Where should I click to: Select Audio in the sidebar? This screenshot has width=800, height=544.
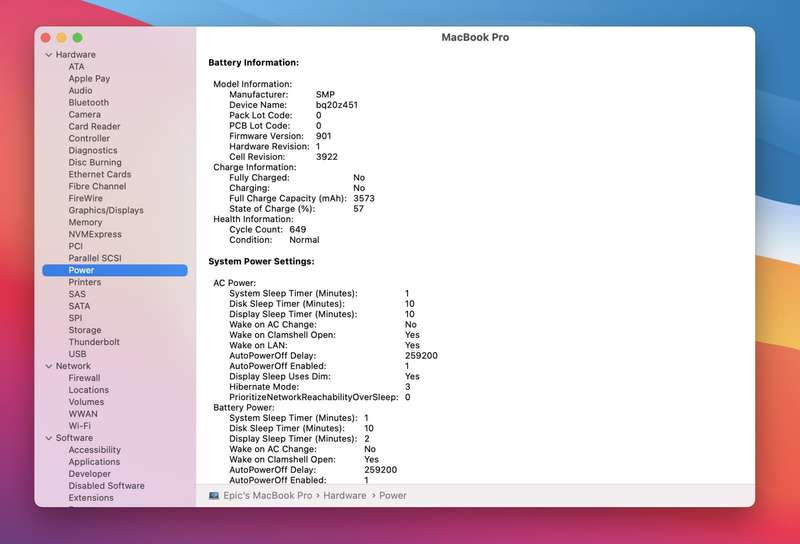coord(81,90)
